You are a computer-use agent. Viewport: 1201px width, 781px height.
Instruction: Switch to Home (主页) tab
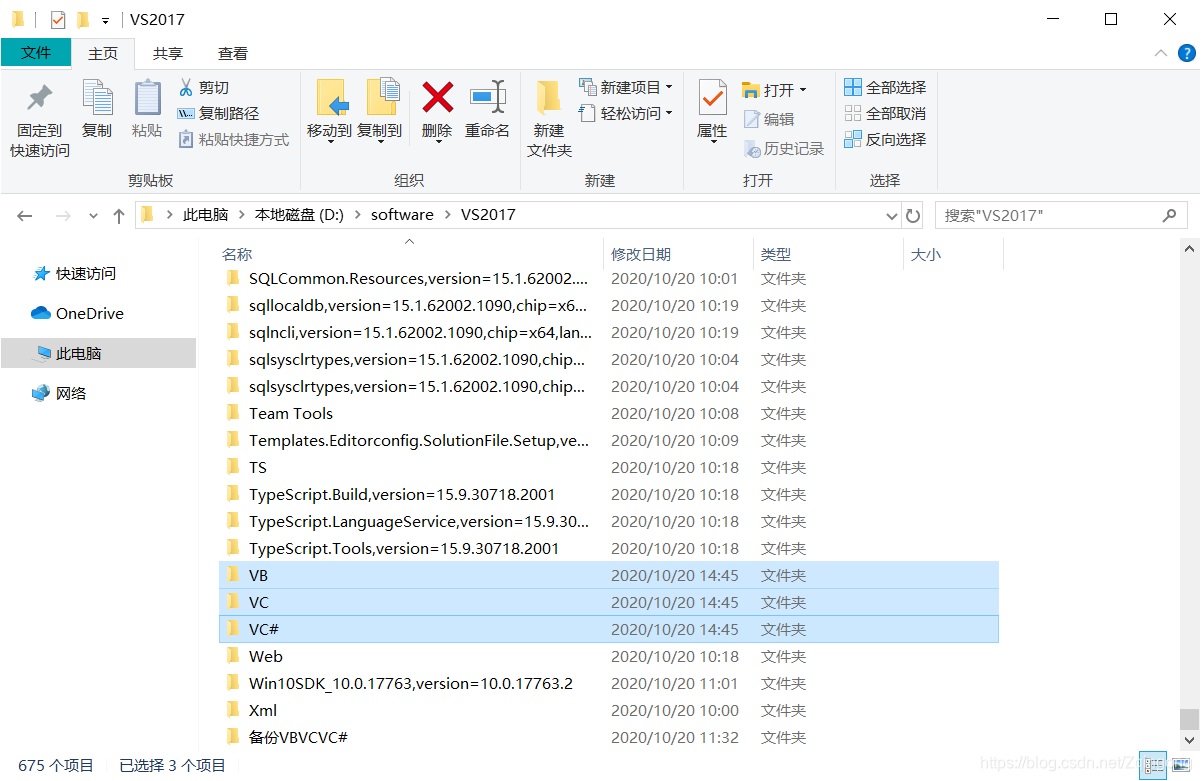(x=103, y=53)
